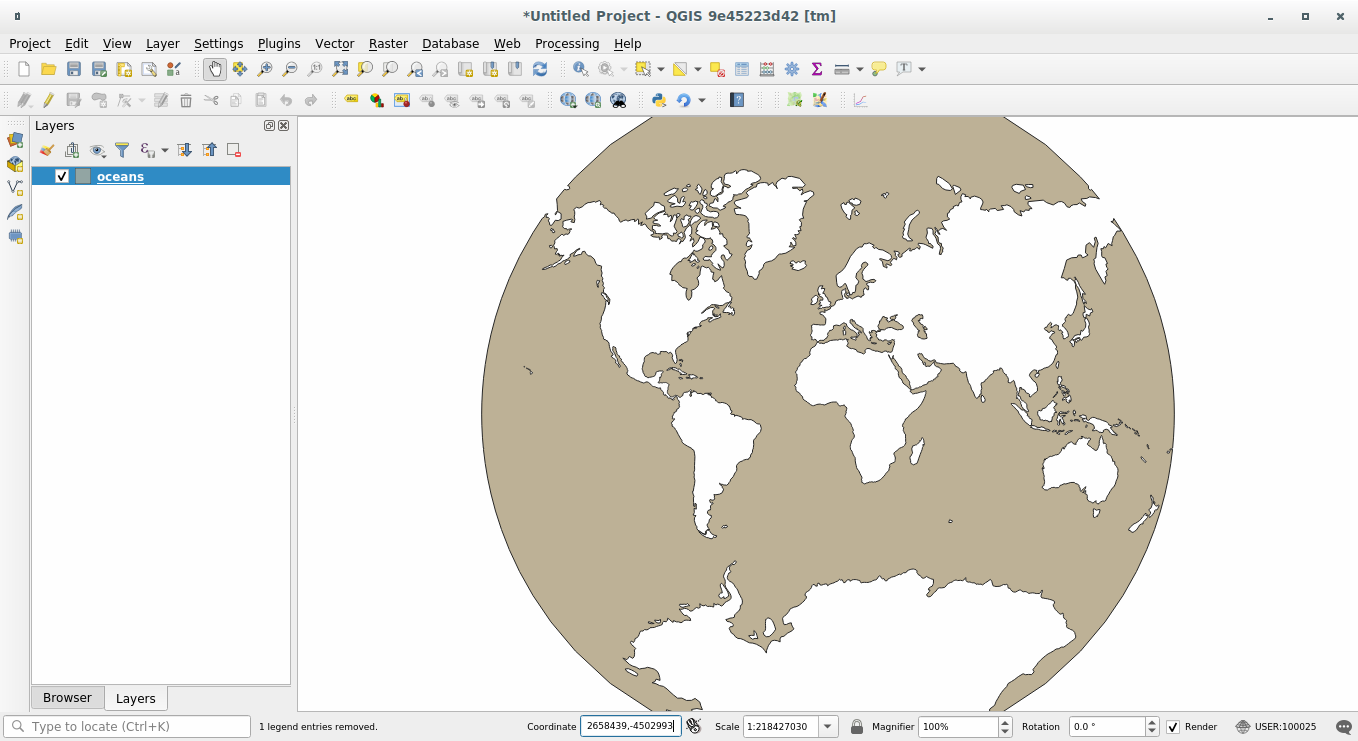Open the Layer Styling panel with the paintbrush icon
Image resolution: width=1358 pixels, height=741 pixels.
46,149
